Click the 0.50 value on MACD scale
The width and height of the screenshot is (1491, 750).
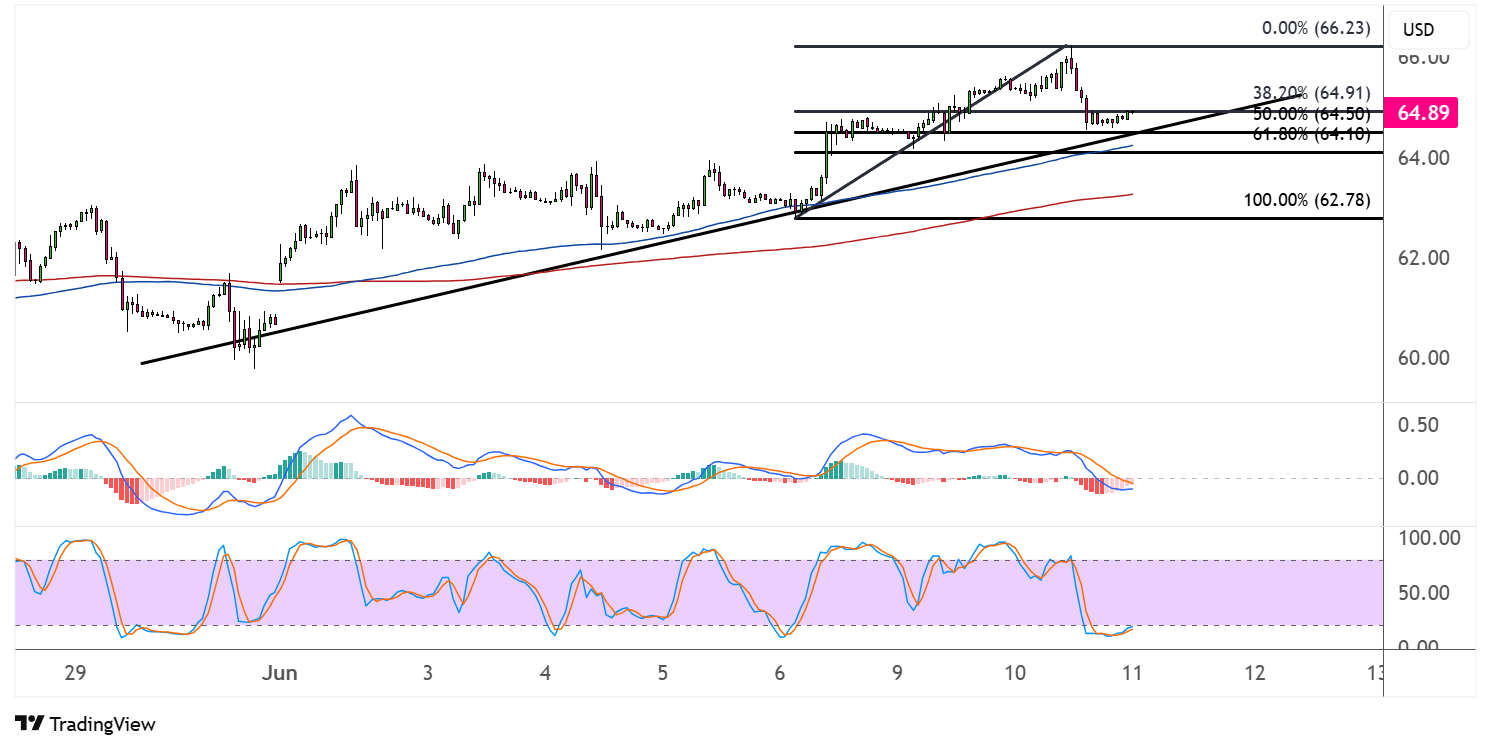pyautogui.click(x=1420, y=425)
